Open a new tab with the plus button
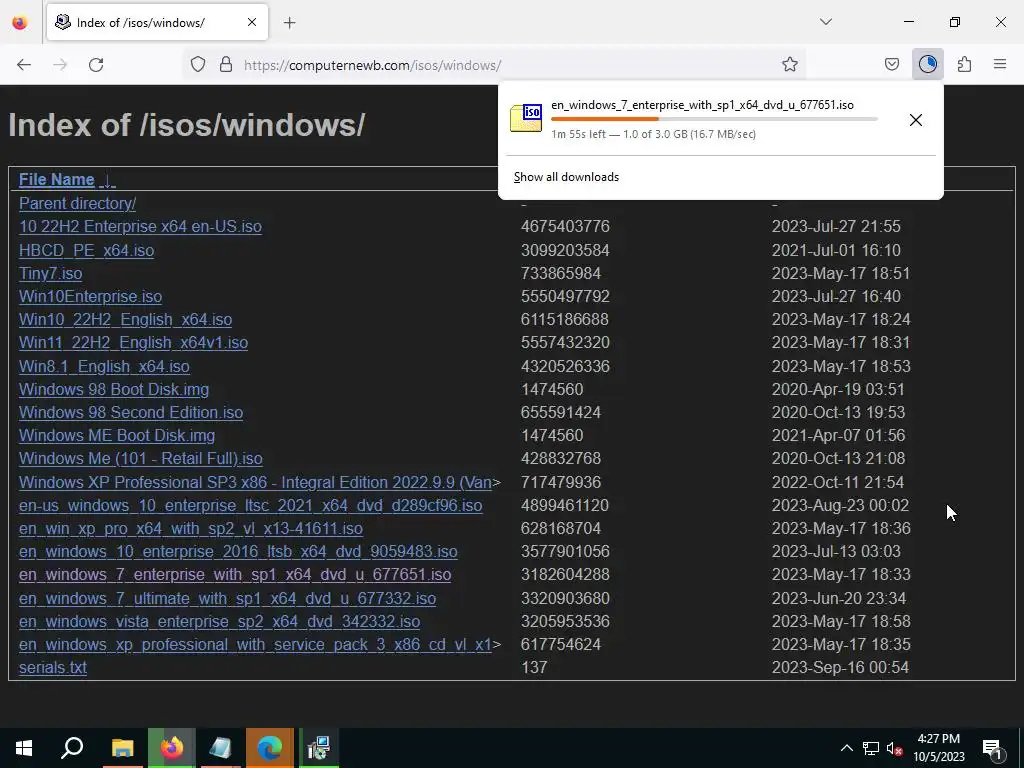The image size is (1024, 768). (x=289, y=23)
